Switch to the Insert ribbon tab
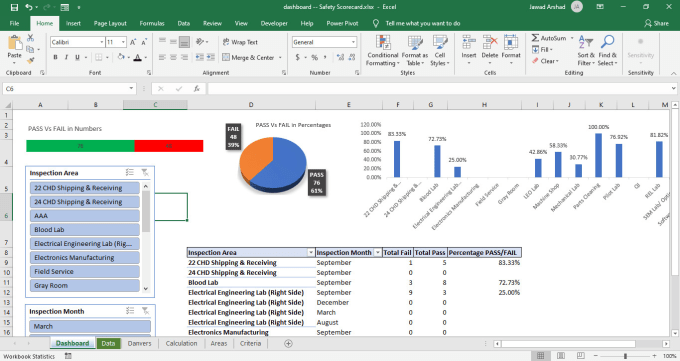This screenshot has width=680, height=361. 73,23
